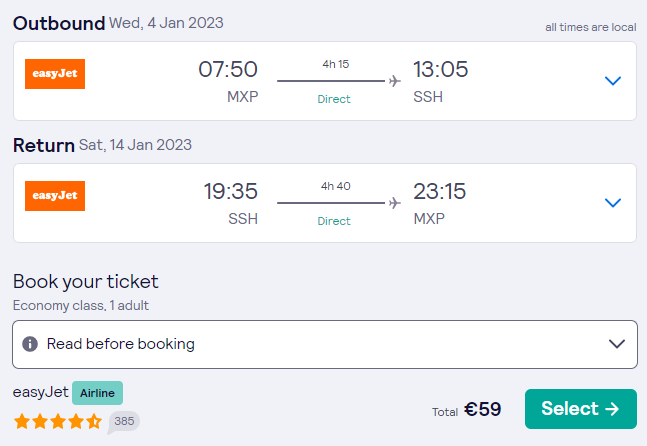Click the arrow icon on Select button
647x446 pixels.
coord(612,409)
